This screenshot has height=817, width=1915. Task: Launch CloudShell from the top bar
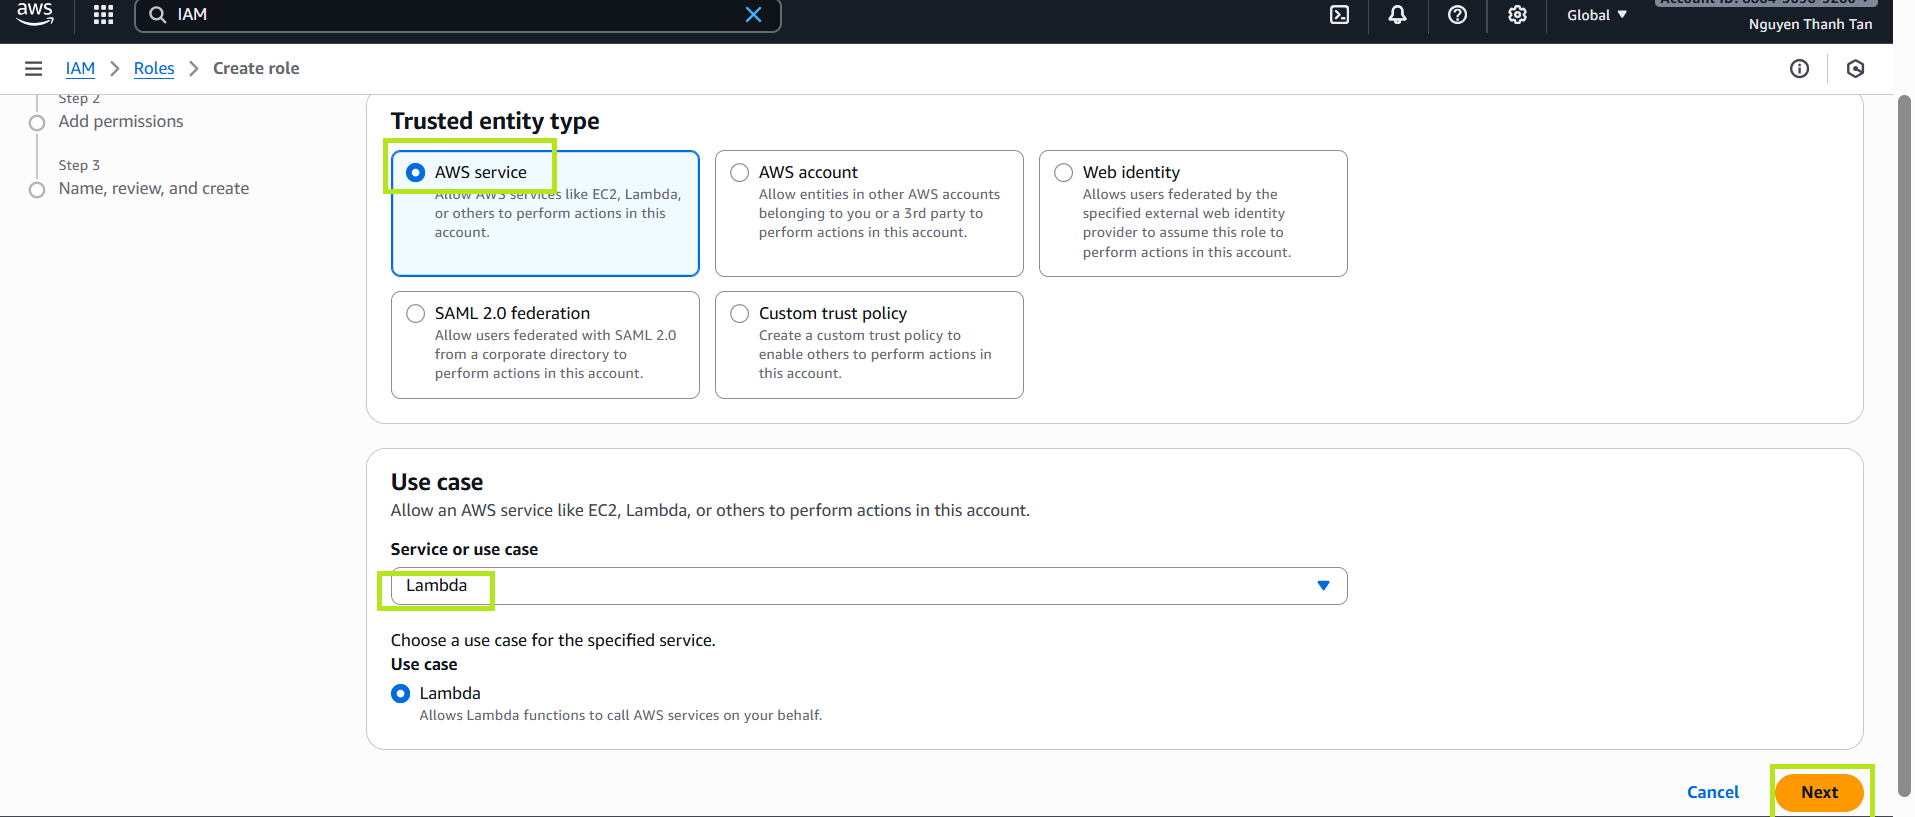tap(1339, 15)
